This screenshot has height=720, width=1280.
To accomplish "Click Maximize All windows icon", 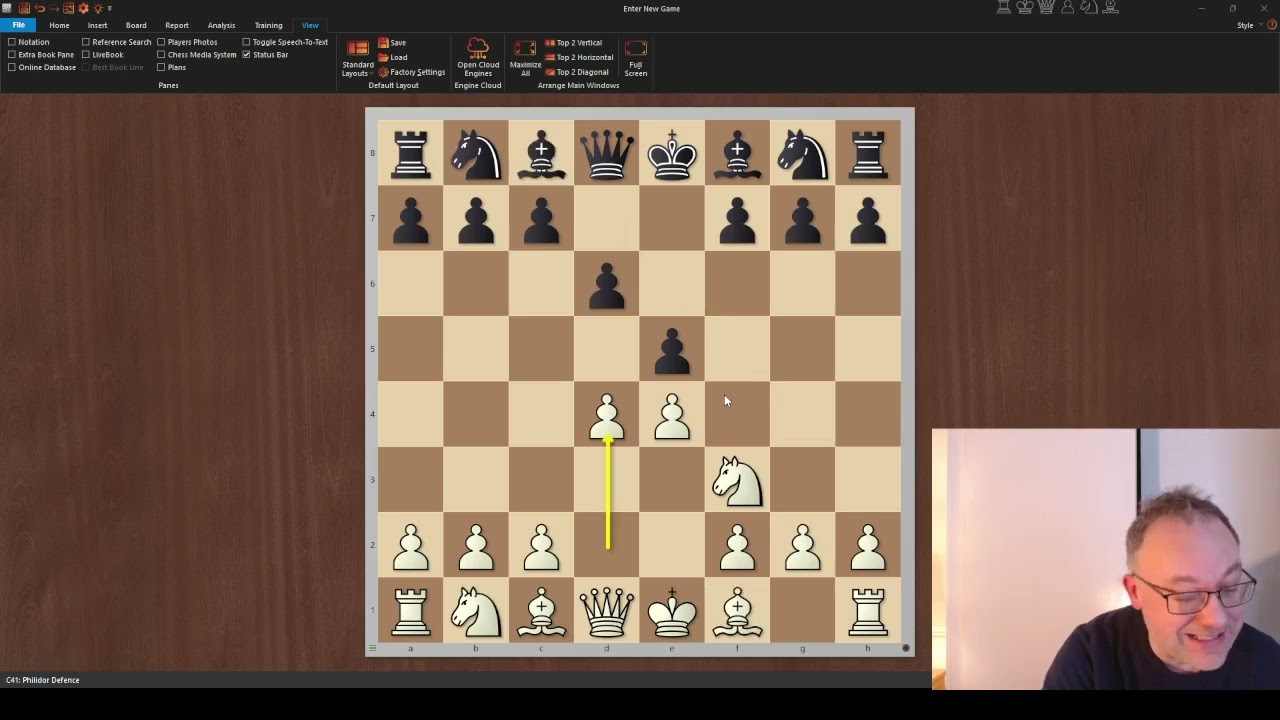I will pyautogui.click(x=525, y=48).
